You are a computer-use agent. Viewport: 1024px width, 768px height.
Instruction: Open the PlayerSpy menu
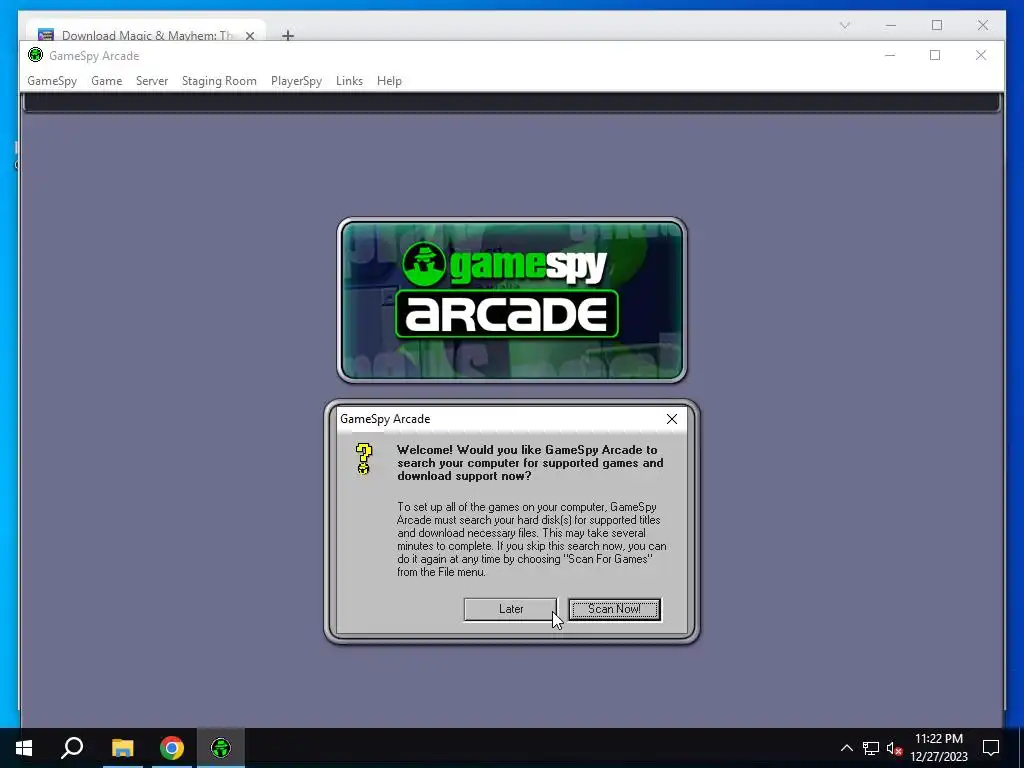[x=296, y=81]
